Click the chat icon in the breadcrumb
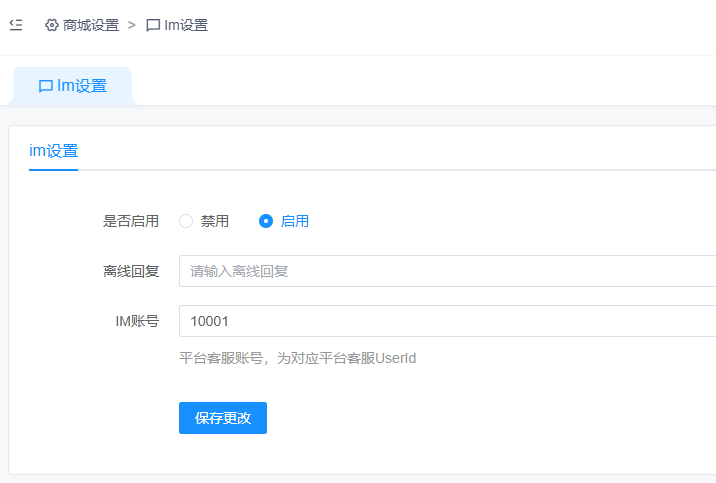The image size is (716, 483). point(153,25)
